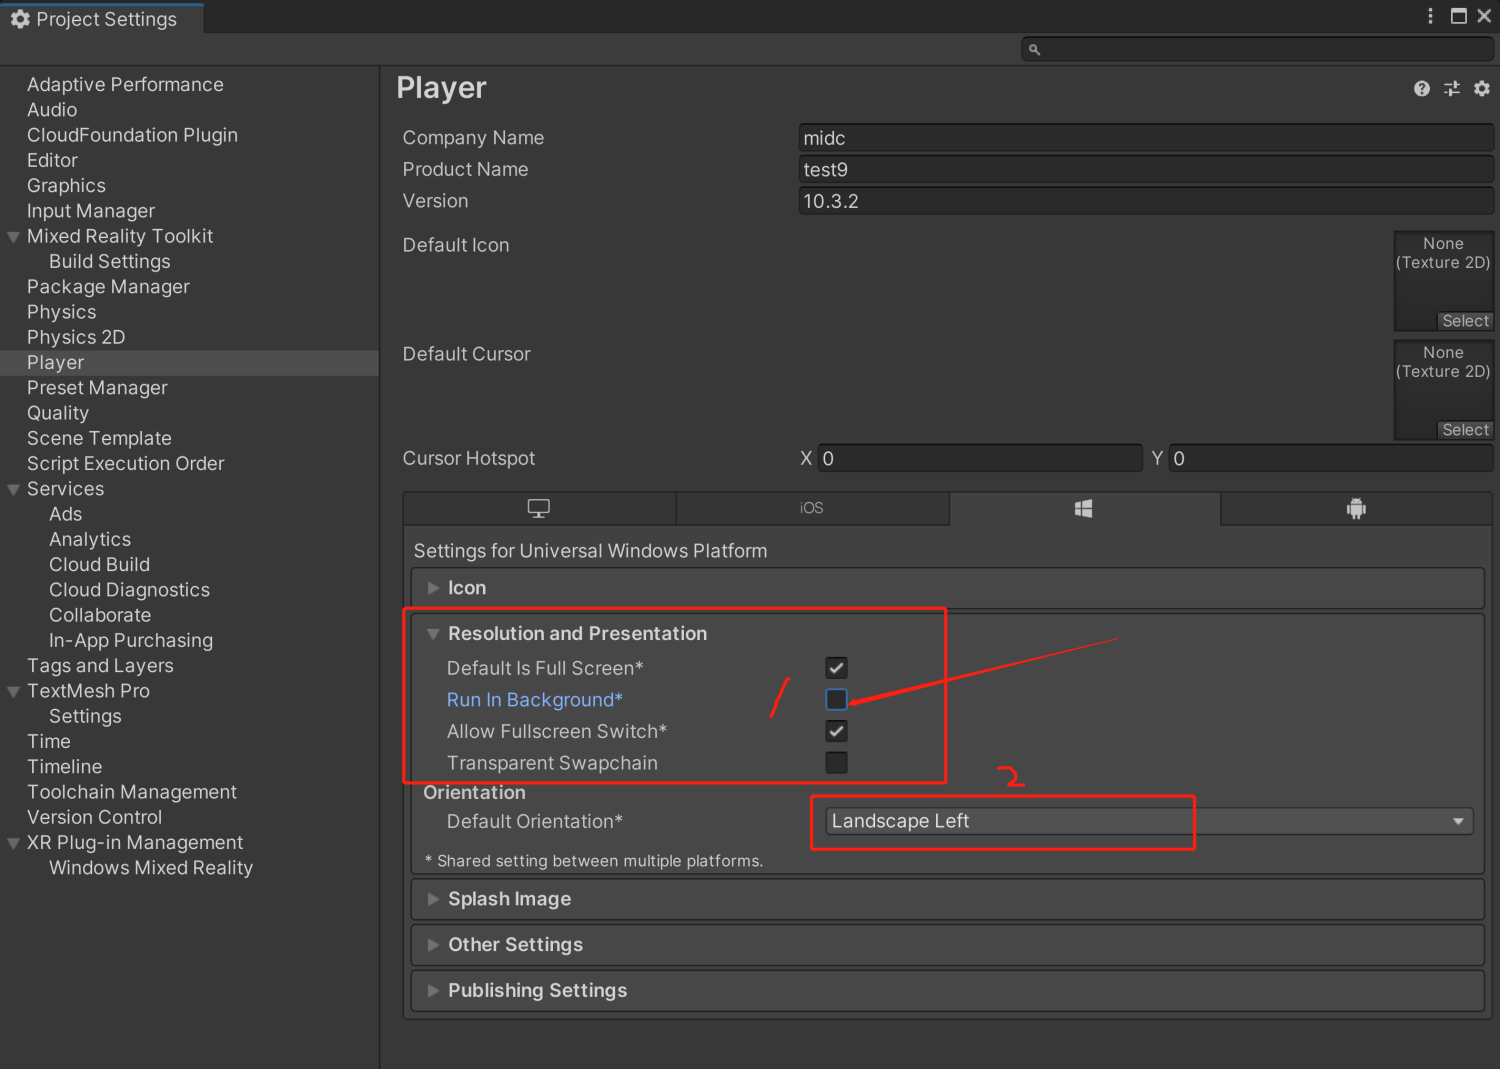
Task: Select Ads under Services
Action: pyautogui.click(x=66, y=514)
